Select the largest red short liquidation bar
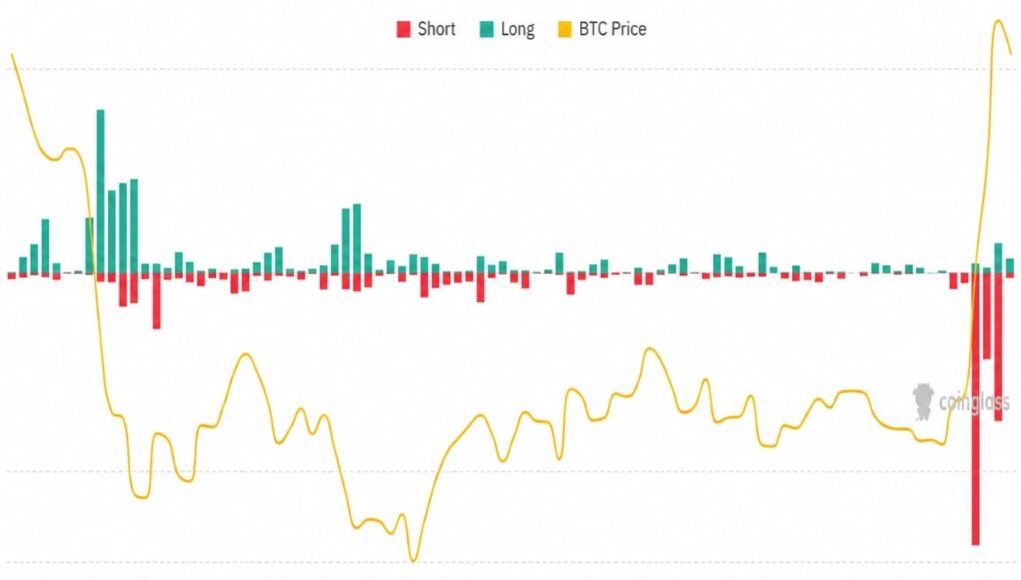 (x=975, y=409)
